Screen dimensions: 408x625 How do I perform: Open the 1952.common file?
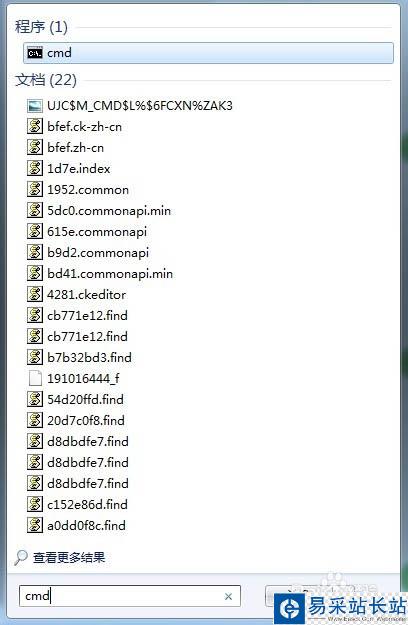point(88,189)
